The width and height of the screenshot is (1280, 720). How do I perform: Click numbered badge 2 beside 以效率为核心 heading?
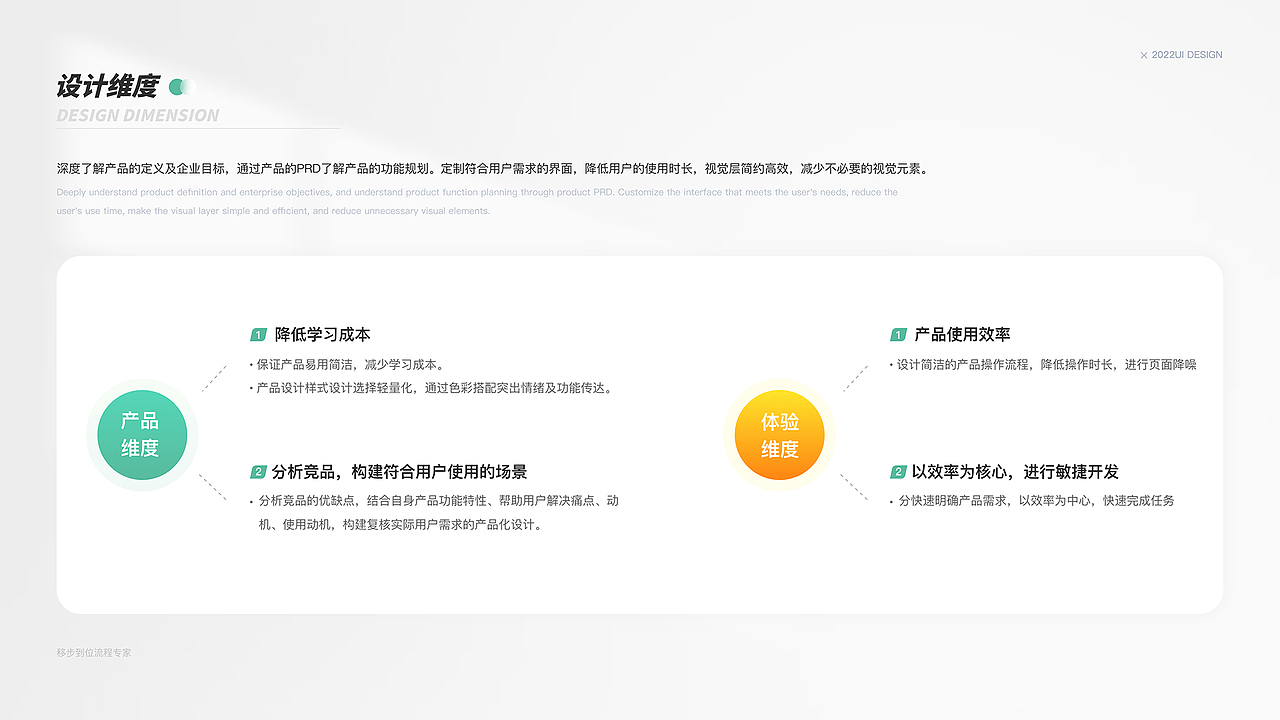[x=897, y=472]
